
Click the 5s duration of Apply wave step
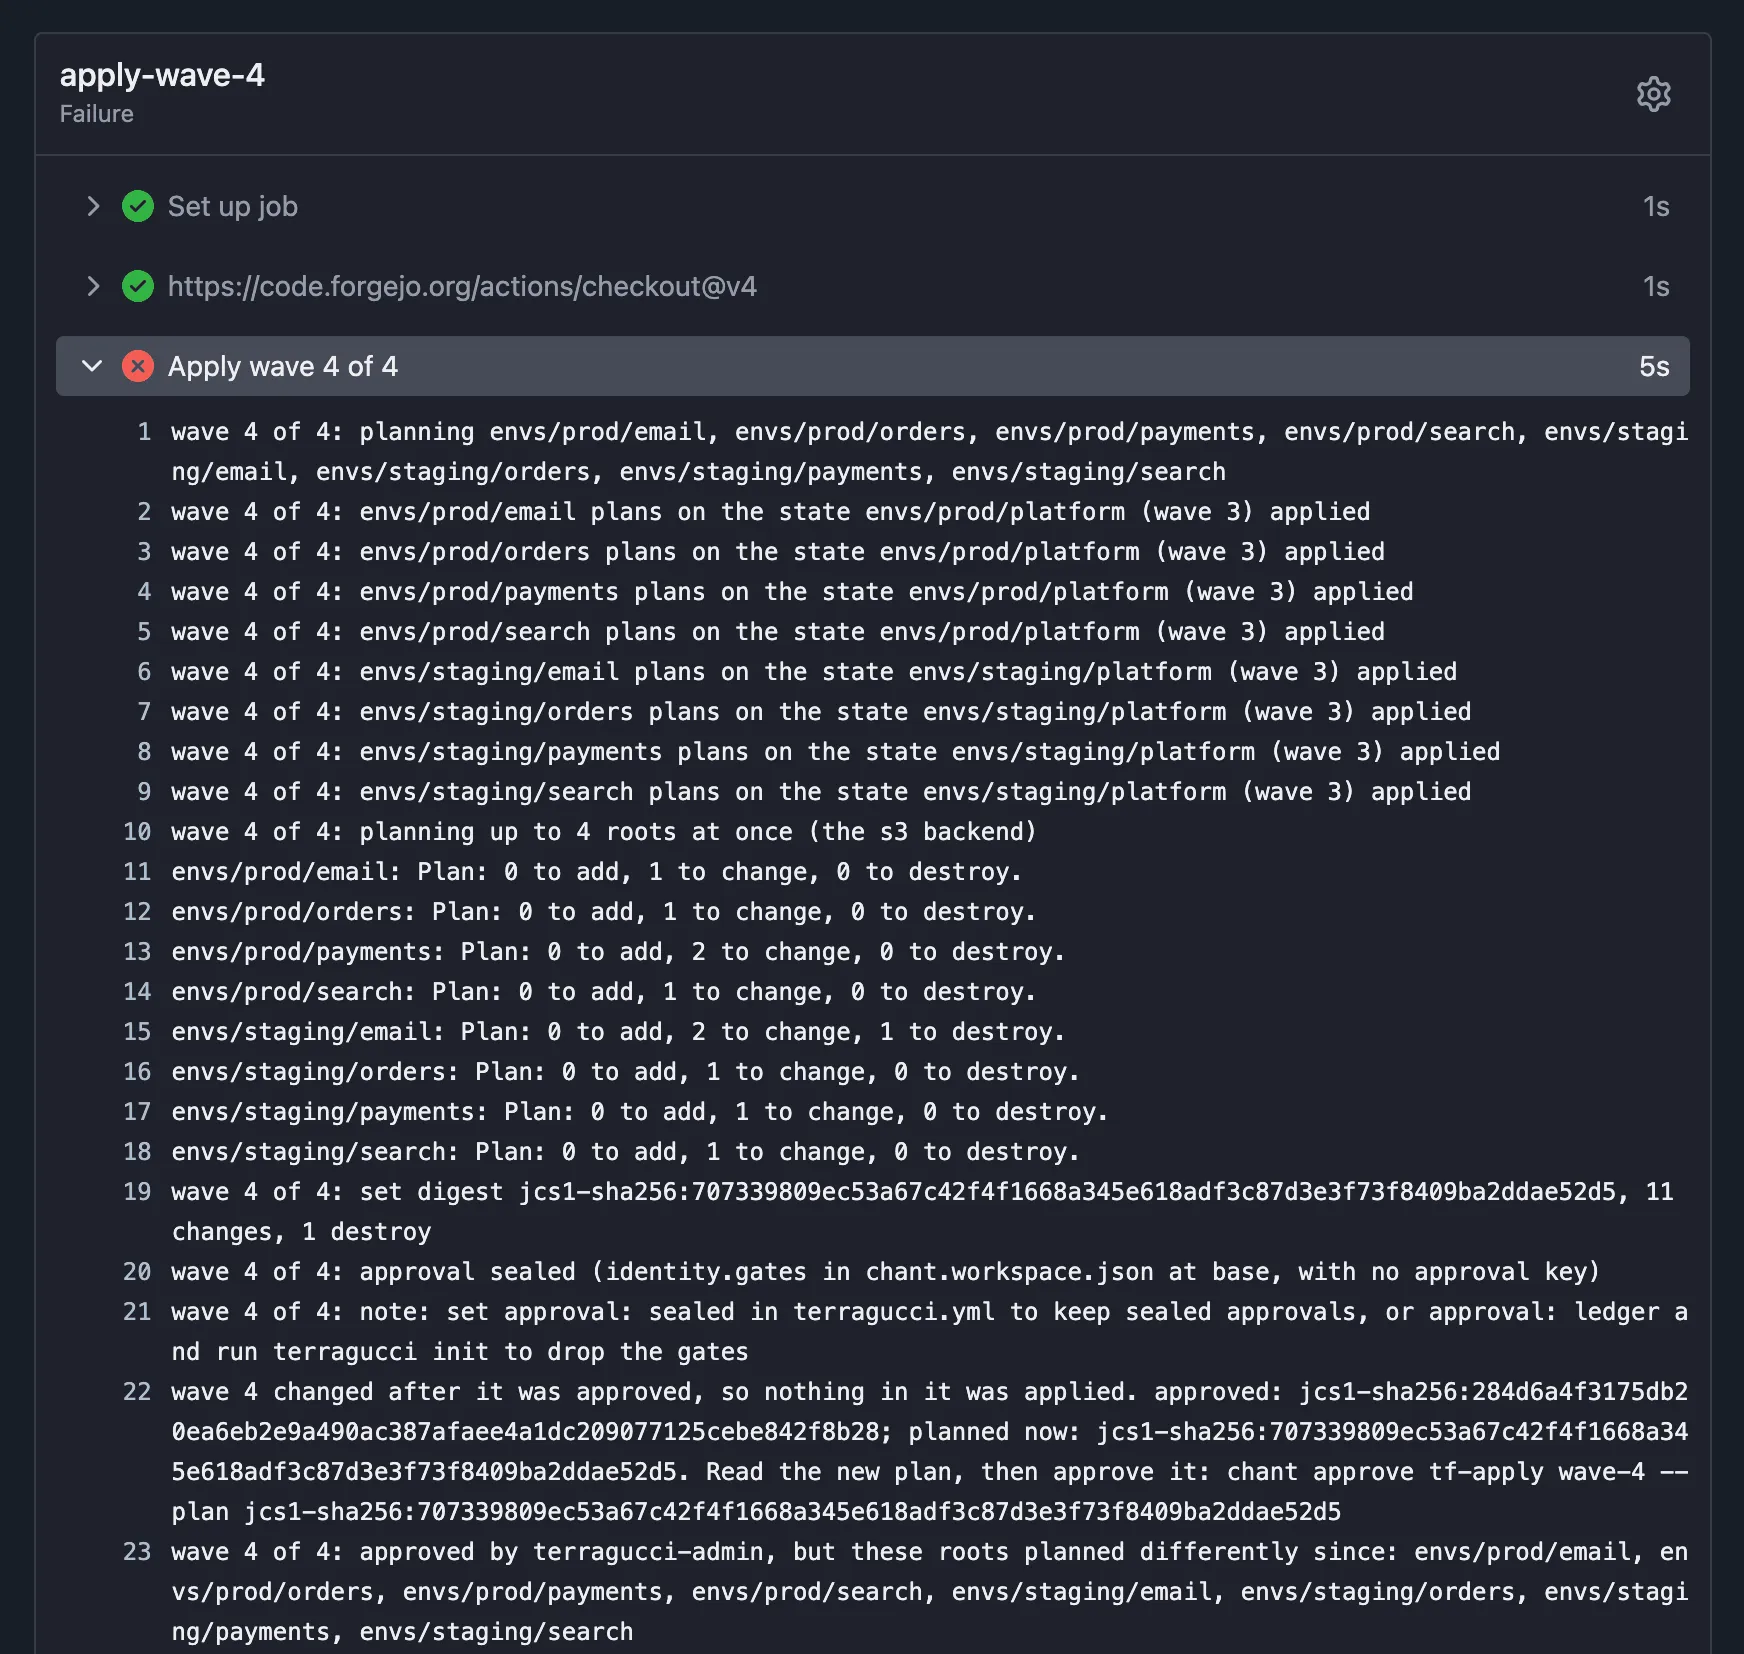coord(1654,366)
